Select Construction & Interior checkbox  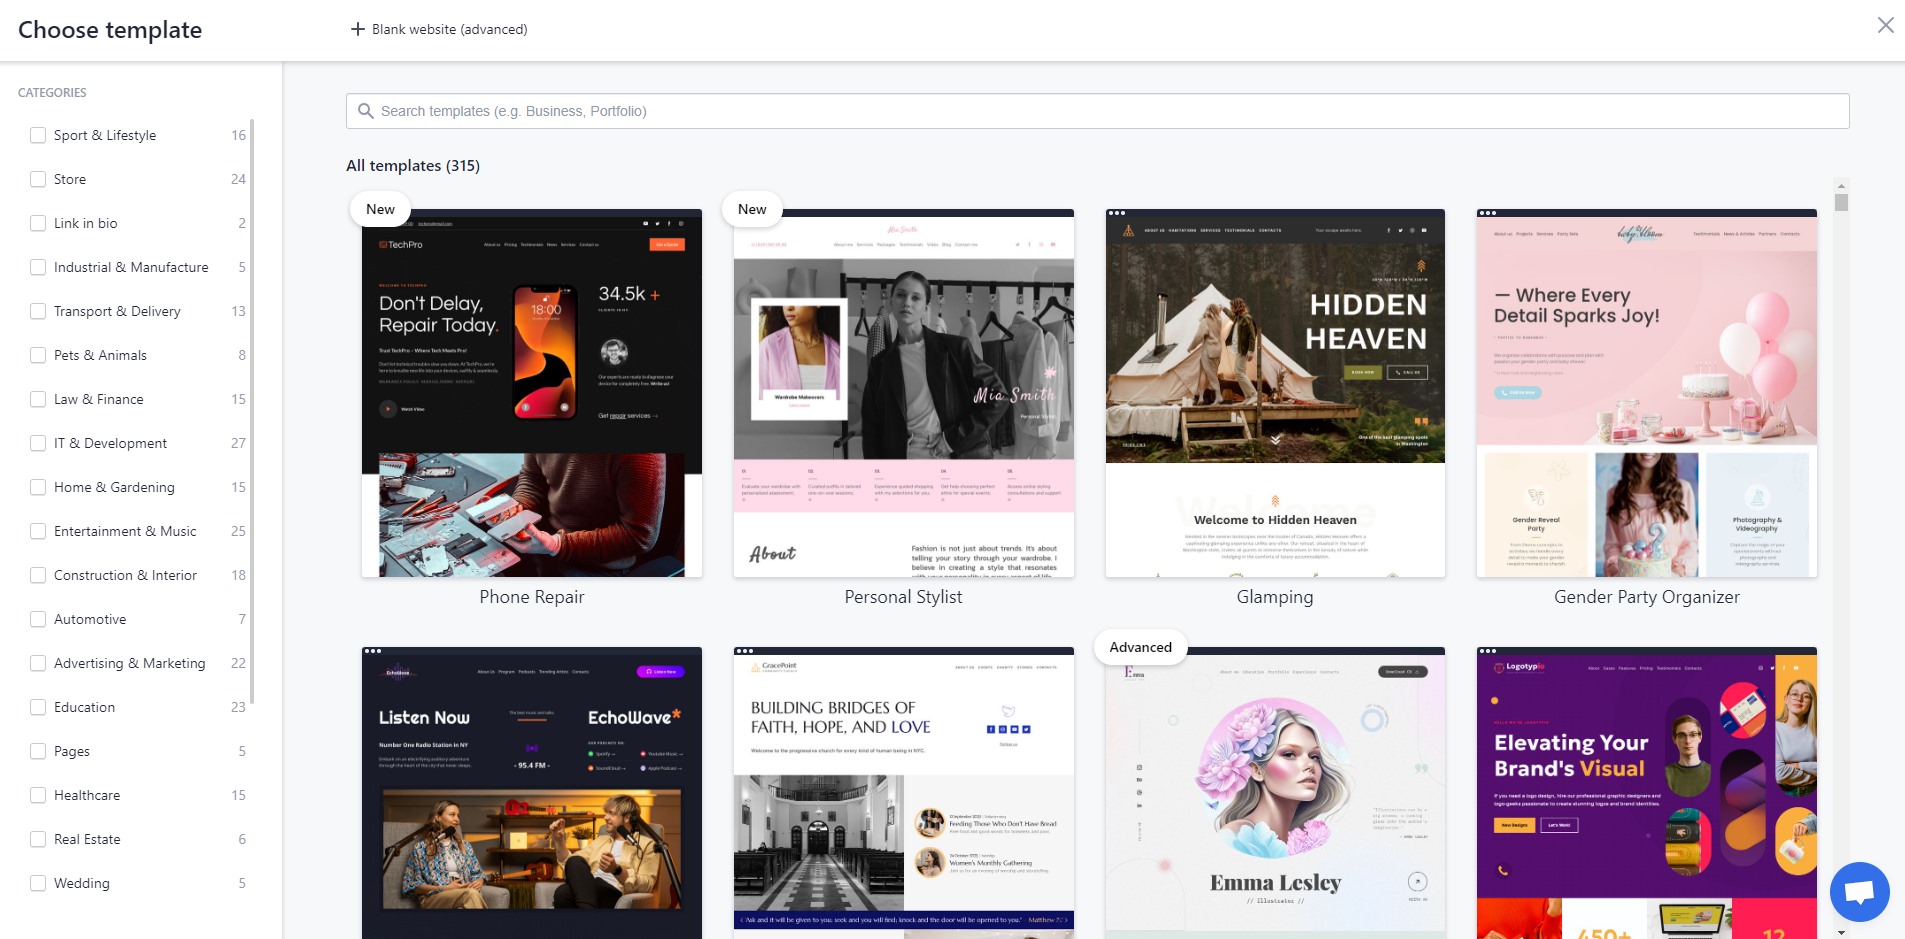pos(38,575)
